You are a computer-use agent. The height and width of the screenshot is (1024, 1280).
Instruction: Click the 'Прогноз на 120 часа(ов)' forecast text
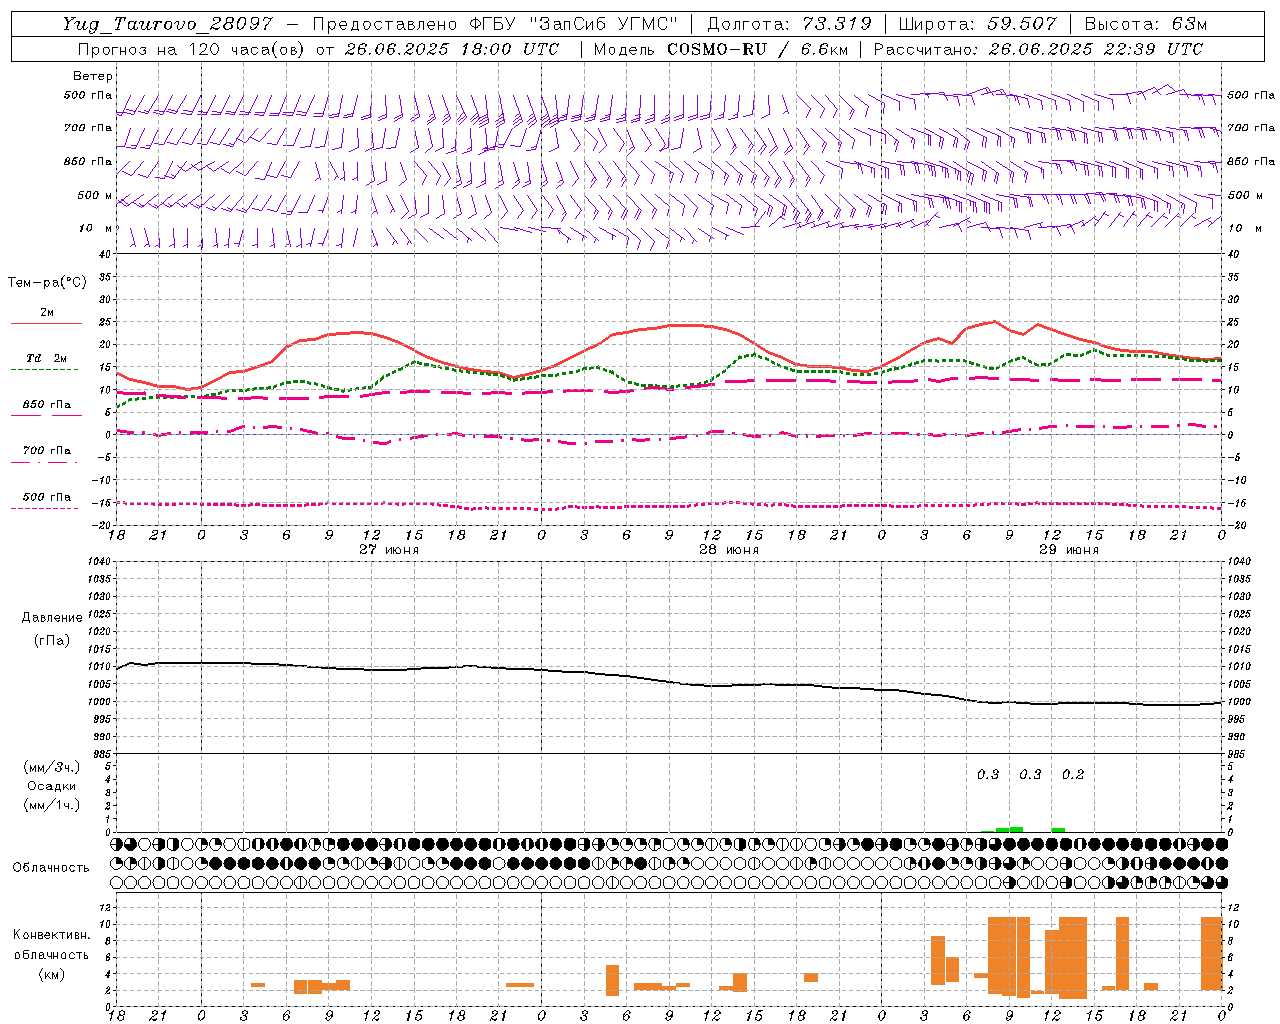[x=192, y=49]
